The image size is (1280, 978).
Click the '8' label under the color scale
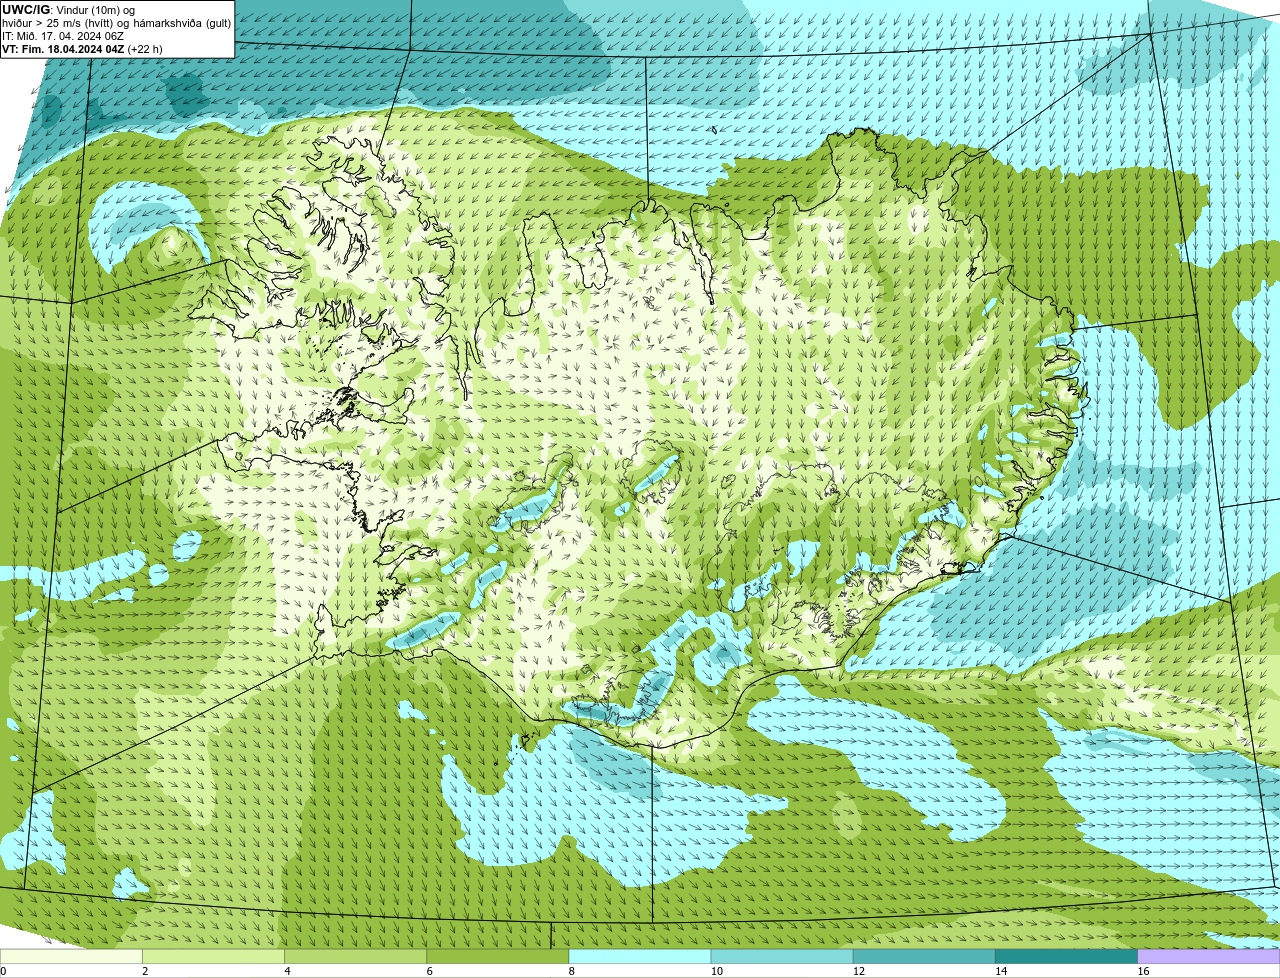pos(572,971)
